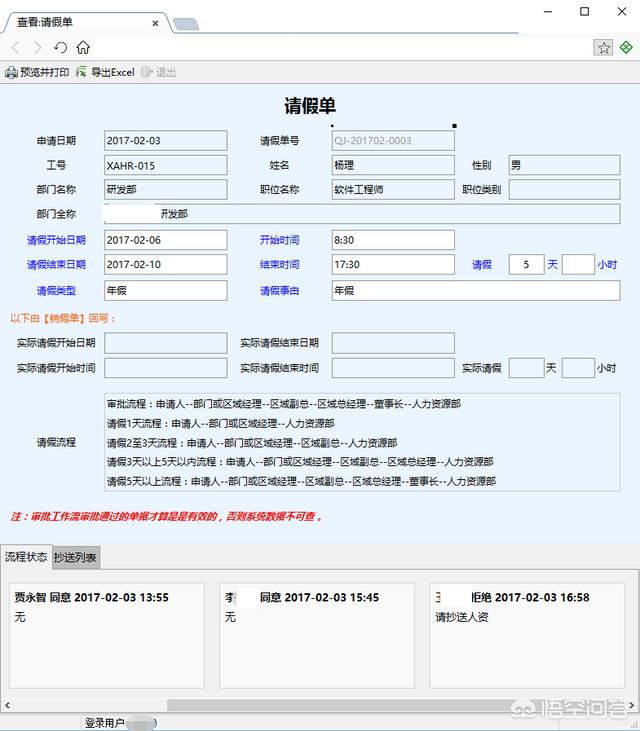Click the 请假单号 field QJ-201702-0003

coord(393,141)
